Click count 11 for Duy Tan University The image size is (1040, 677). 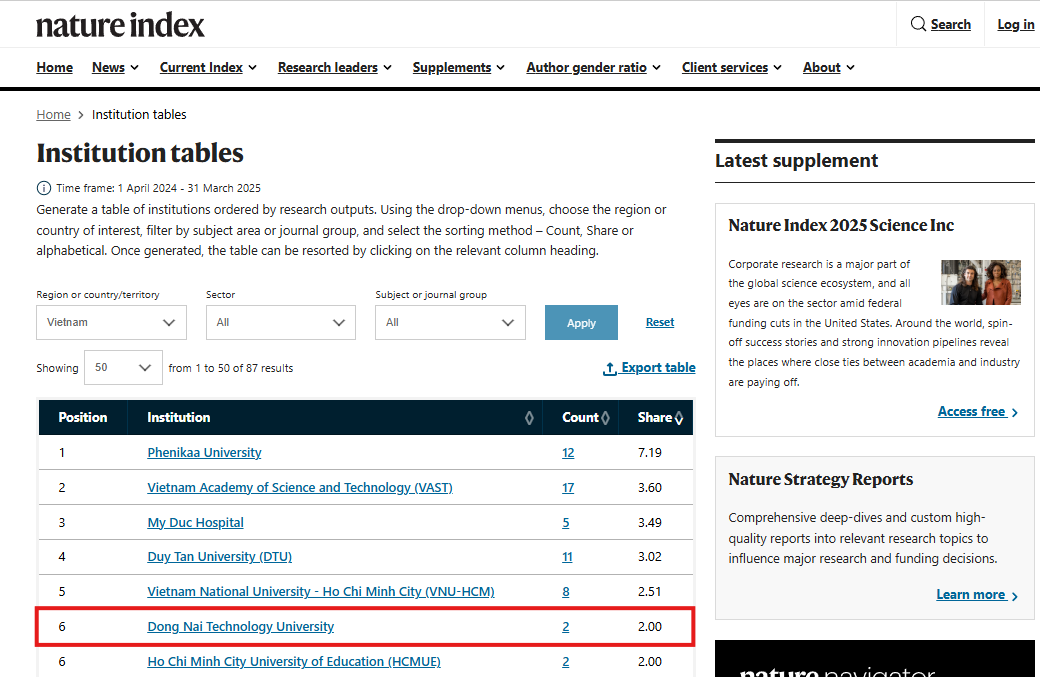click(567, 557)
